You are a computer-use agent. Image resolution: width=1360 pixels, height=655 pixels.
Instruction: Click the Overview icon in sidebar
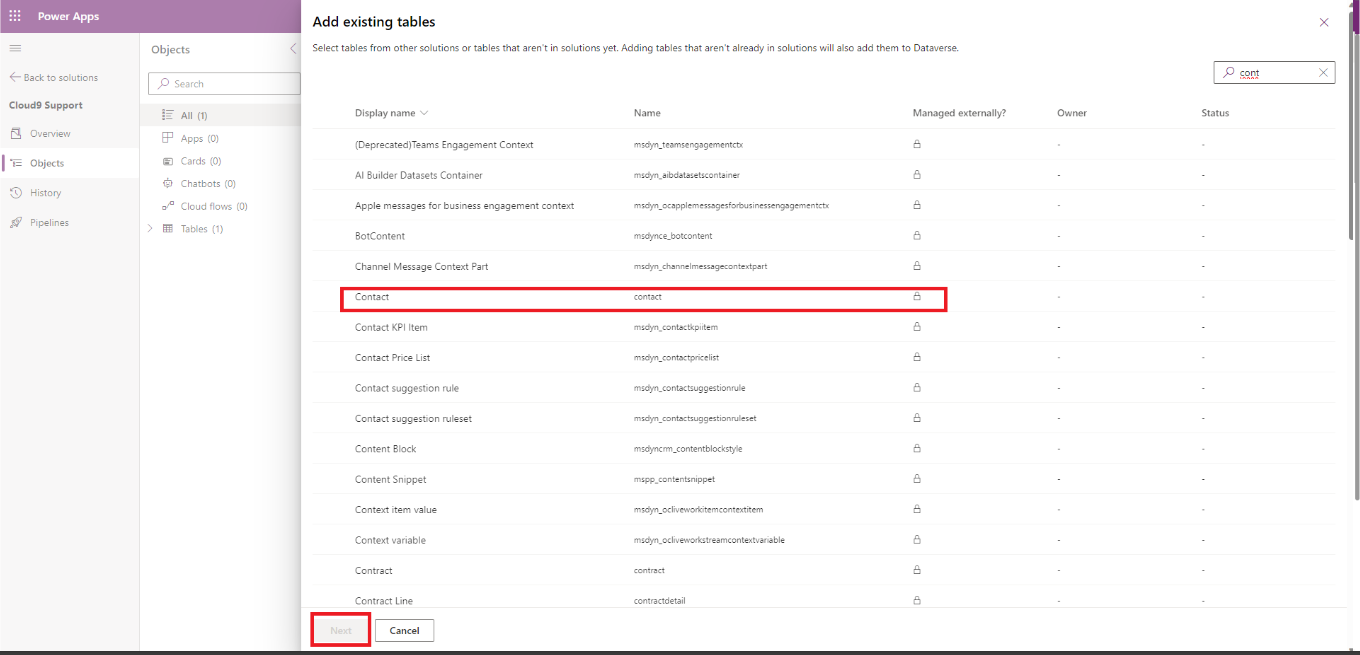tap(16, 133)
